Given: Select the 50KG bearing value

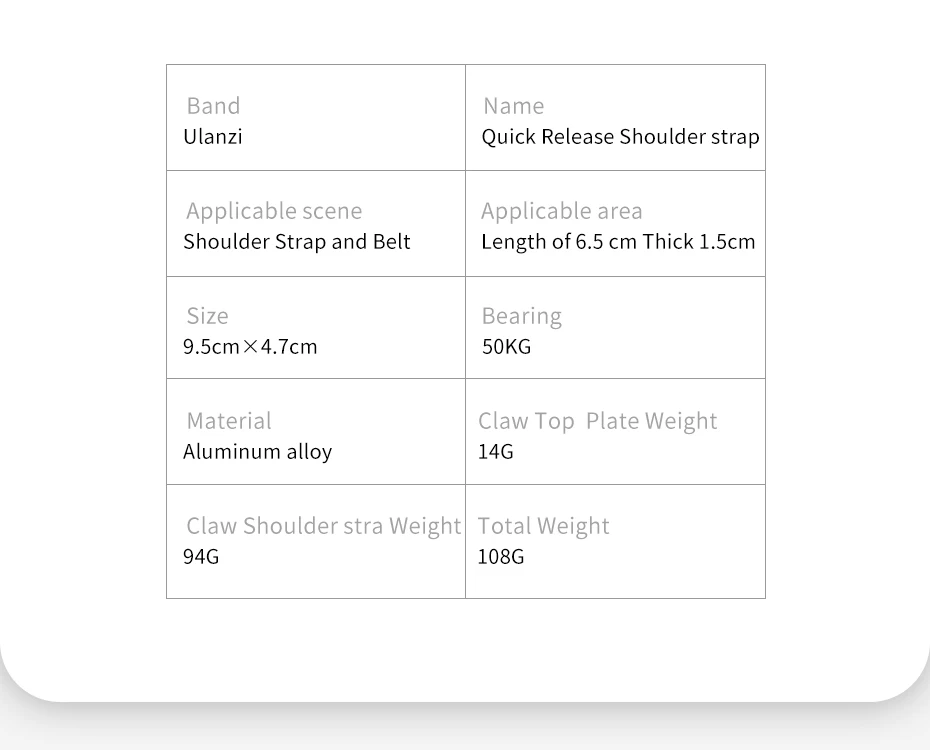Looking at the screenshot, I should [507, 346].
